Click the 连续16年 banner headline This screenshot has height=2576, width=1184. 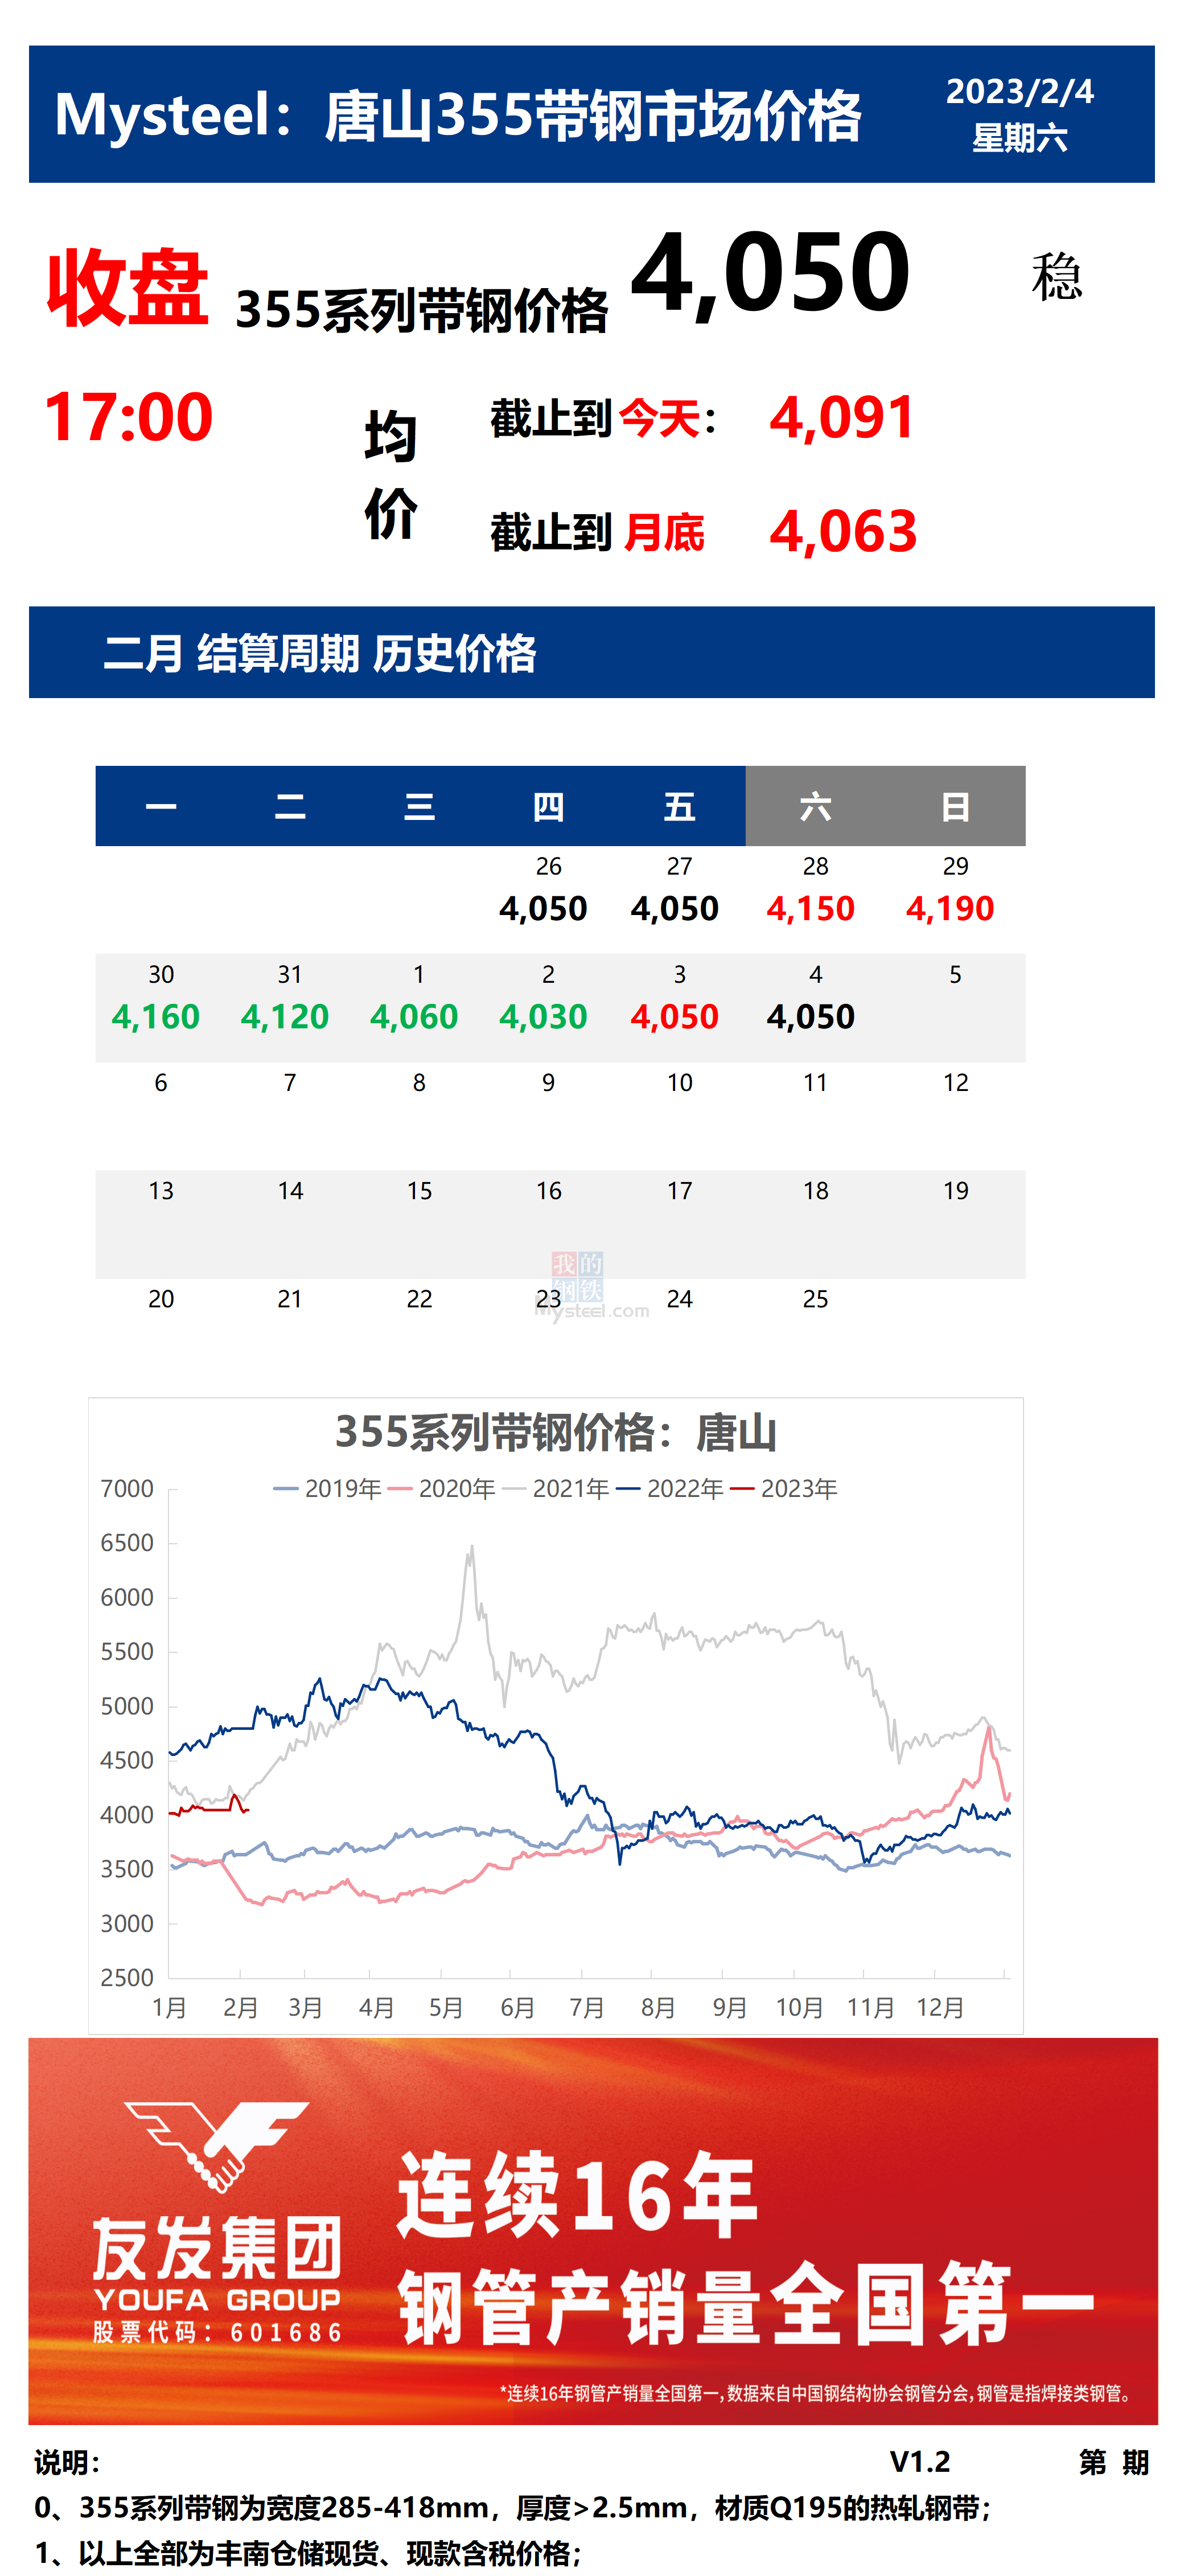(577, 2196)
